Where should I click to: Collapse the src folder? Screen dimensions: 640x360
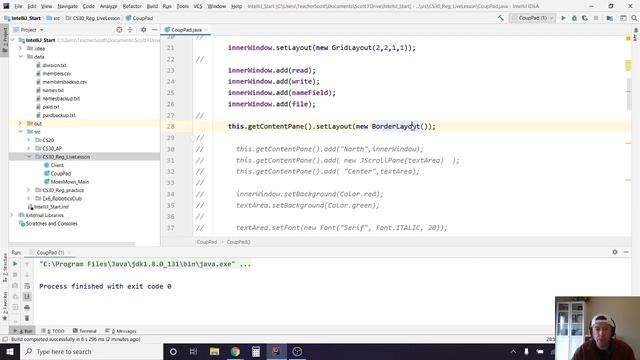(20, 131)
